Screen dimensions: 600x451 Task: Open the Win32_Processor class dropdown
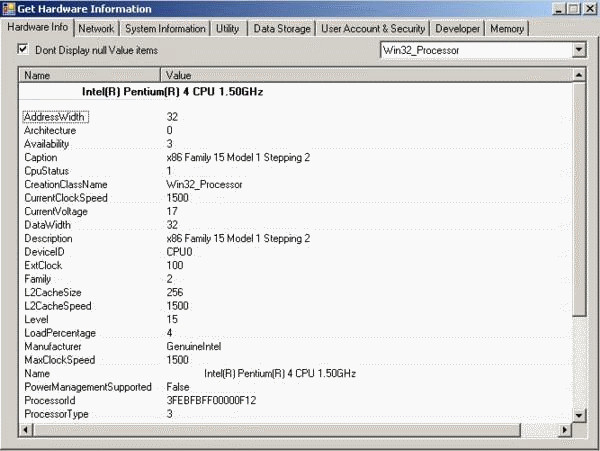pyautogui.click(x=579, y=50)
